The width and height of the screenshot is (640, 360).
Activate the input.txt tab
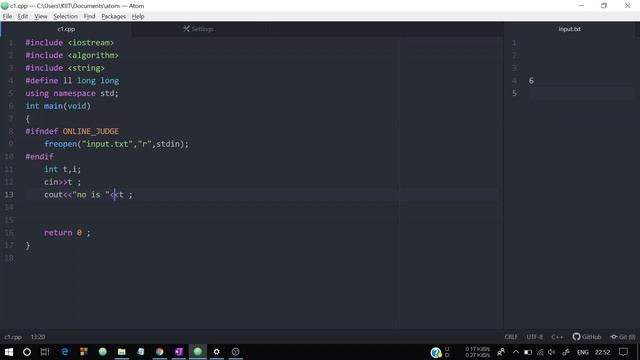[569, 29]
